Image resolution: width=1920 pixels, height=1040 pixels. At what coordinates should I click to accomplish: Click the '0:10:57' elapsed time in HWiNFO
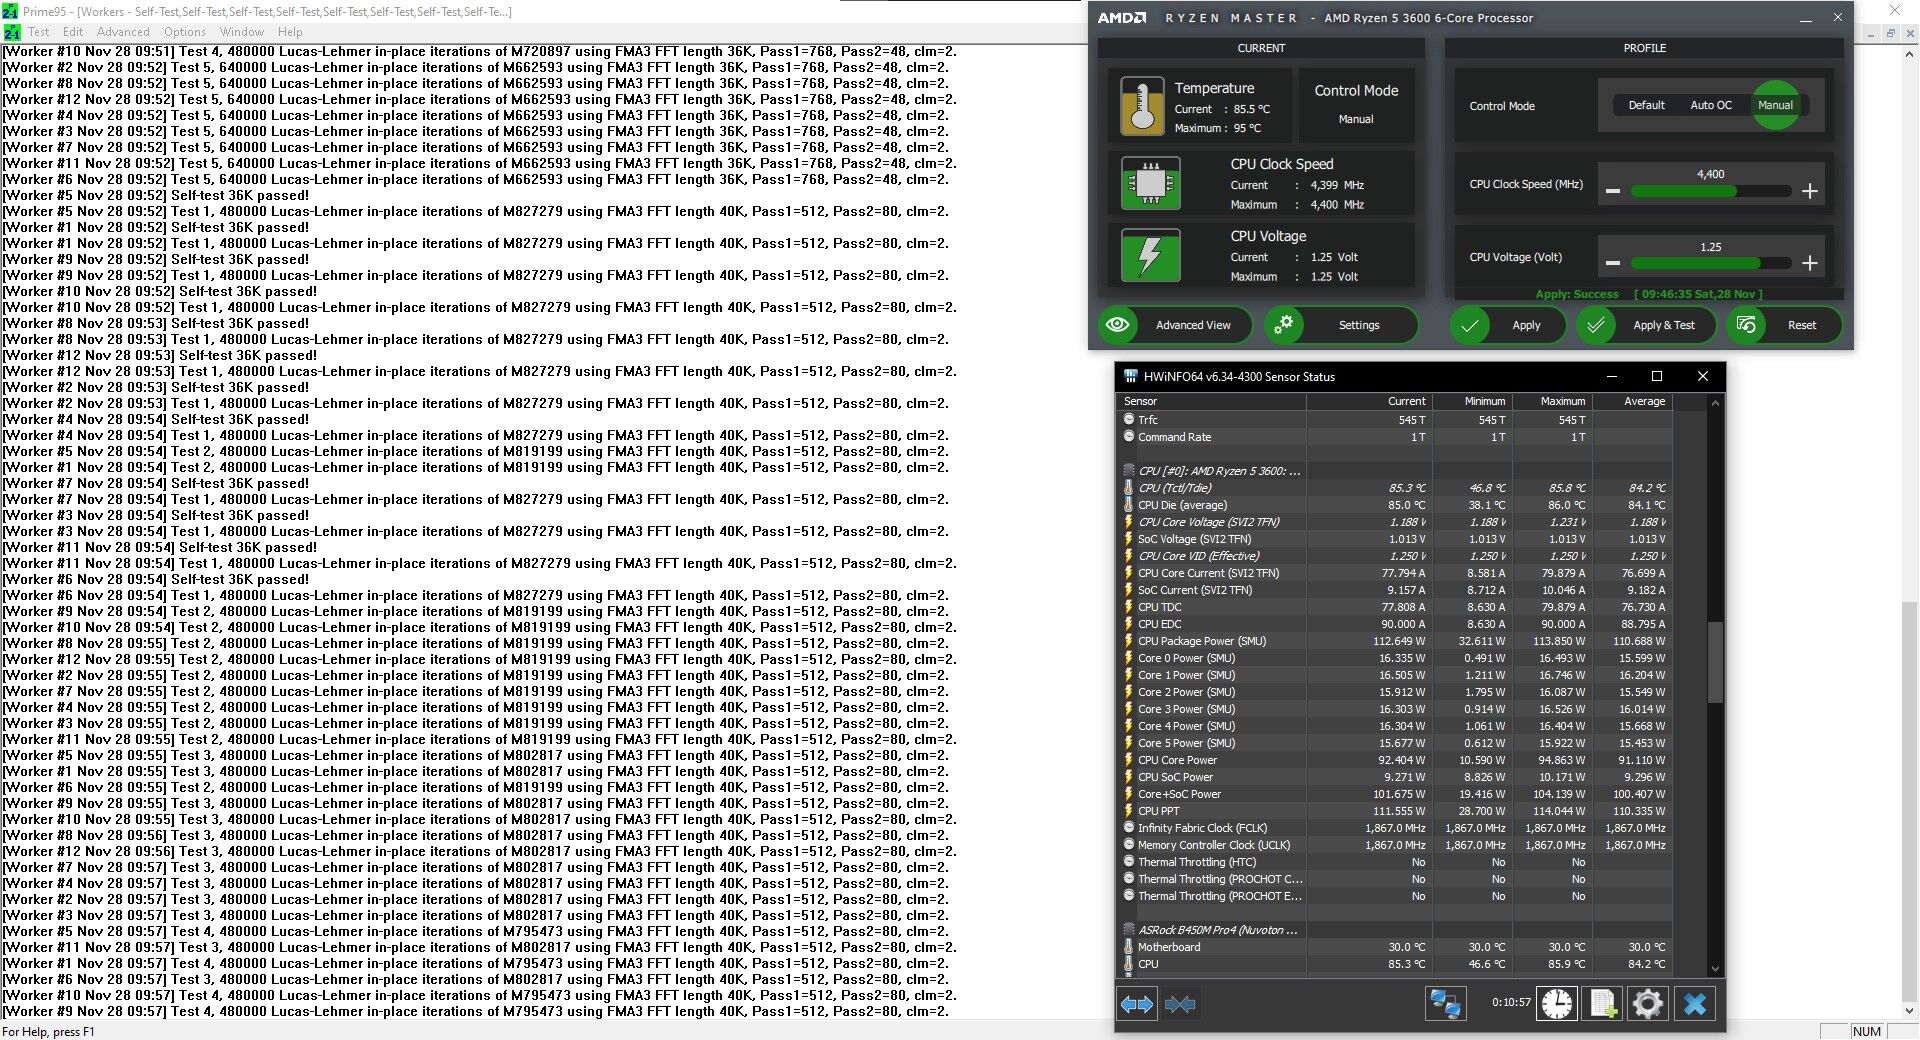[x=1511, y=1002]
